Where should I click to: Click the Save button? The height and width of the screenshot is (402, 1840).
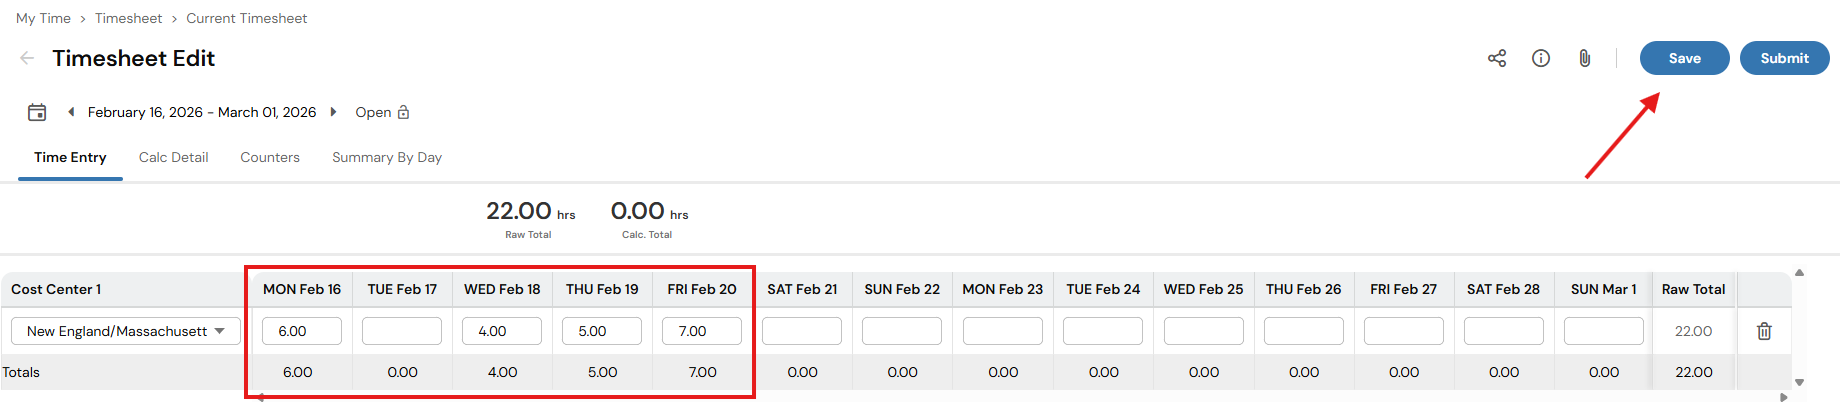tap(1685, 58)
